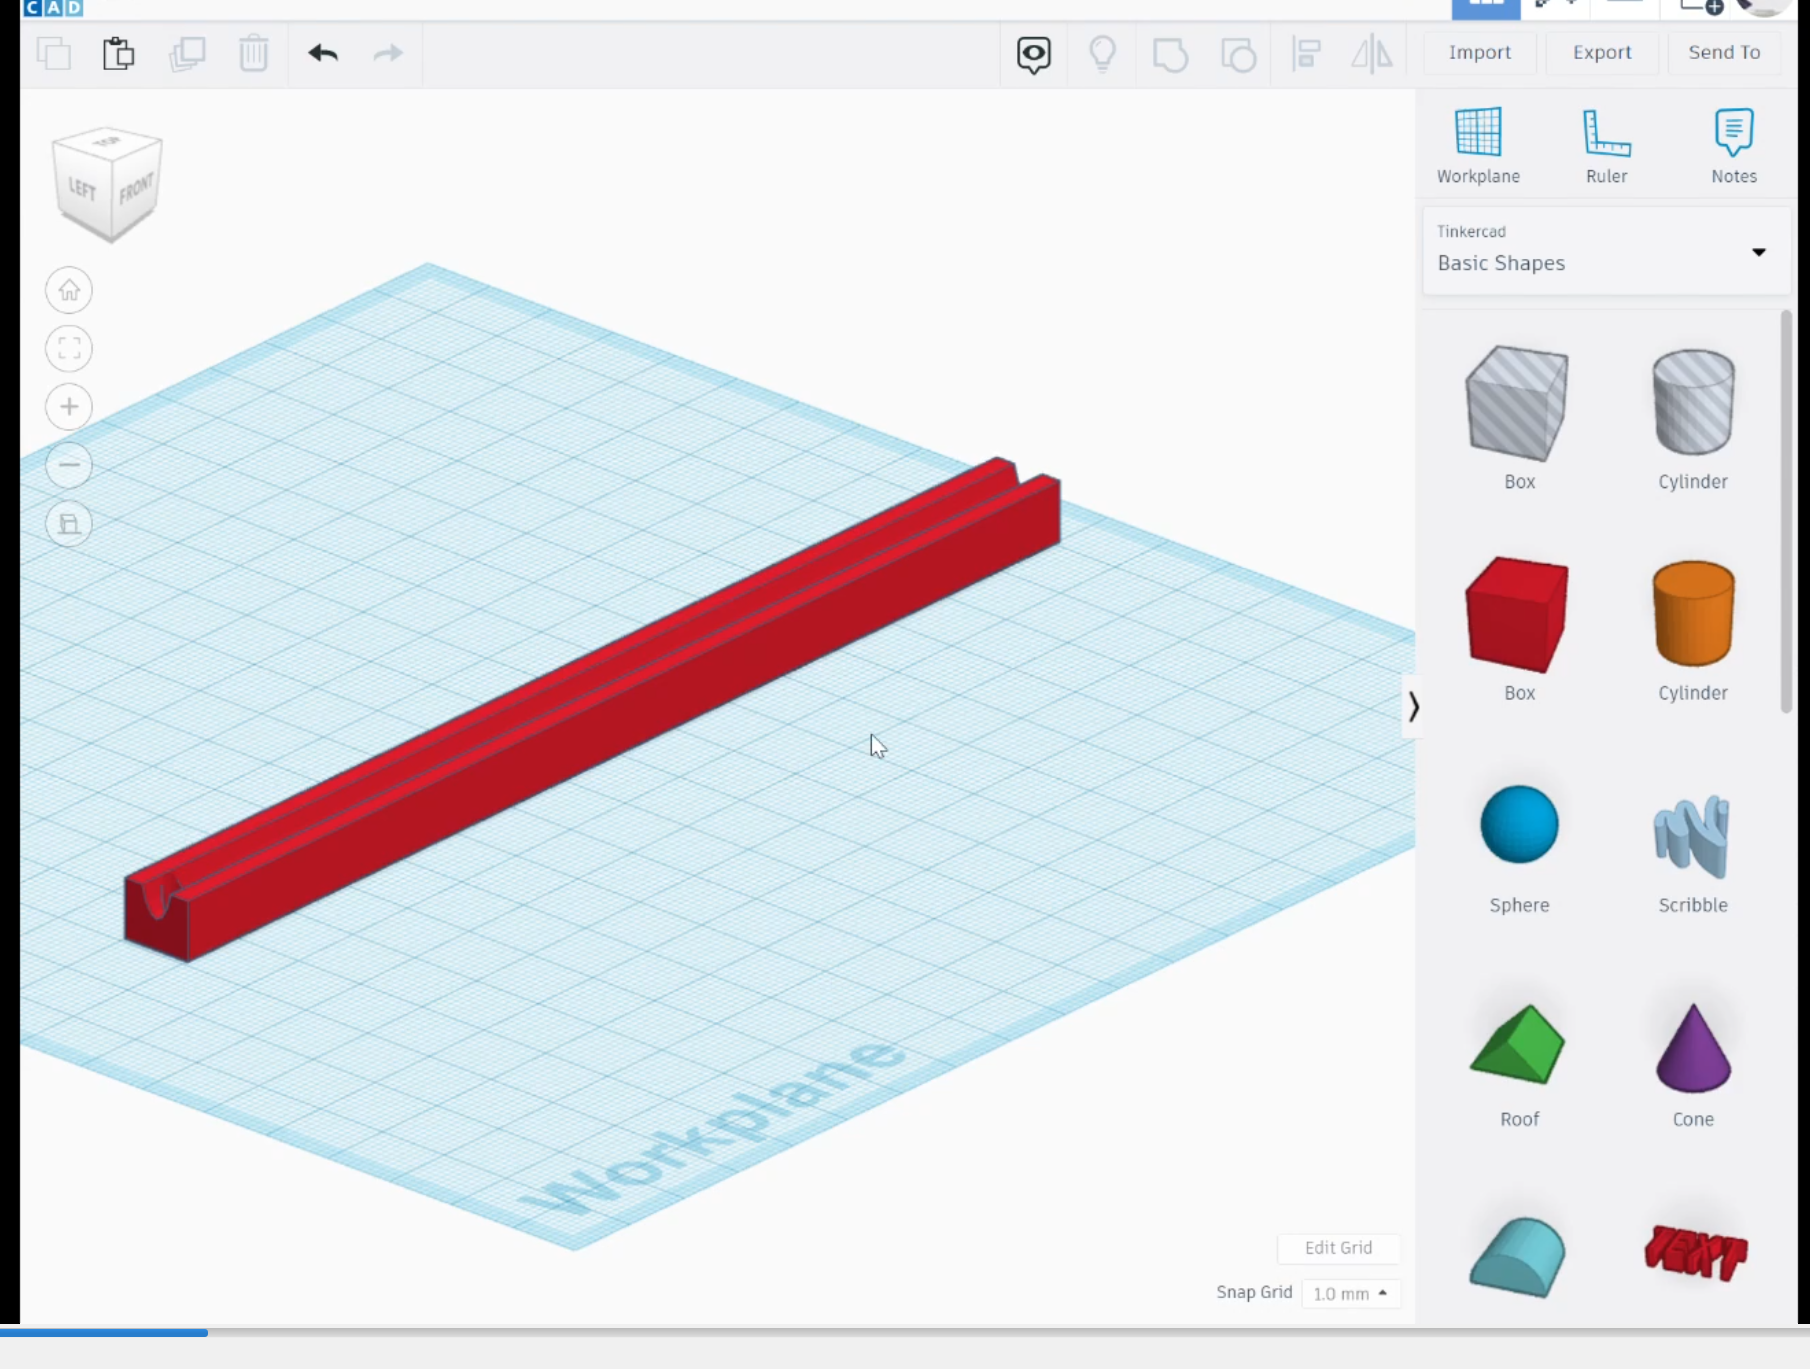
Task: Delete the selected shape
Action: click(x=254, y=54)
